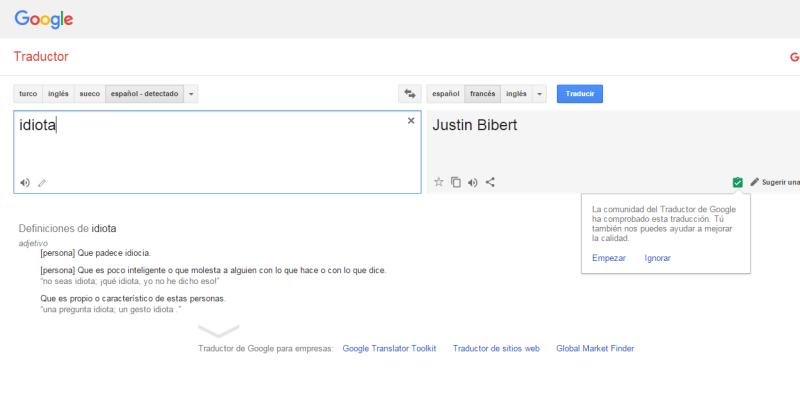Click the green verified translation shield

[737, 182]
